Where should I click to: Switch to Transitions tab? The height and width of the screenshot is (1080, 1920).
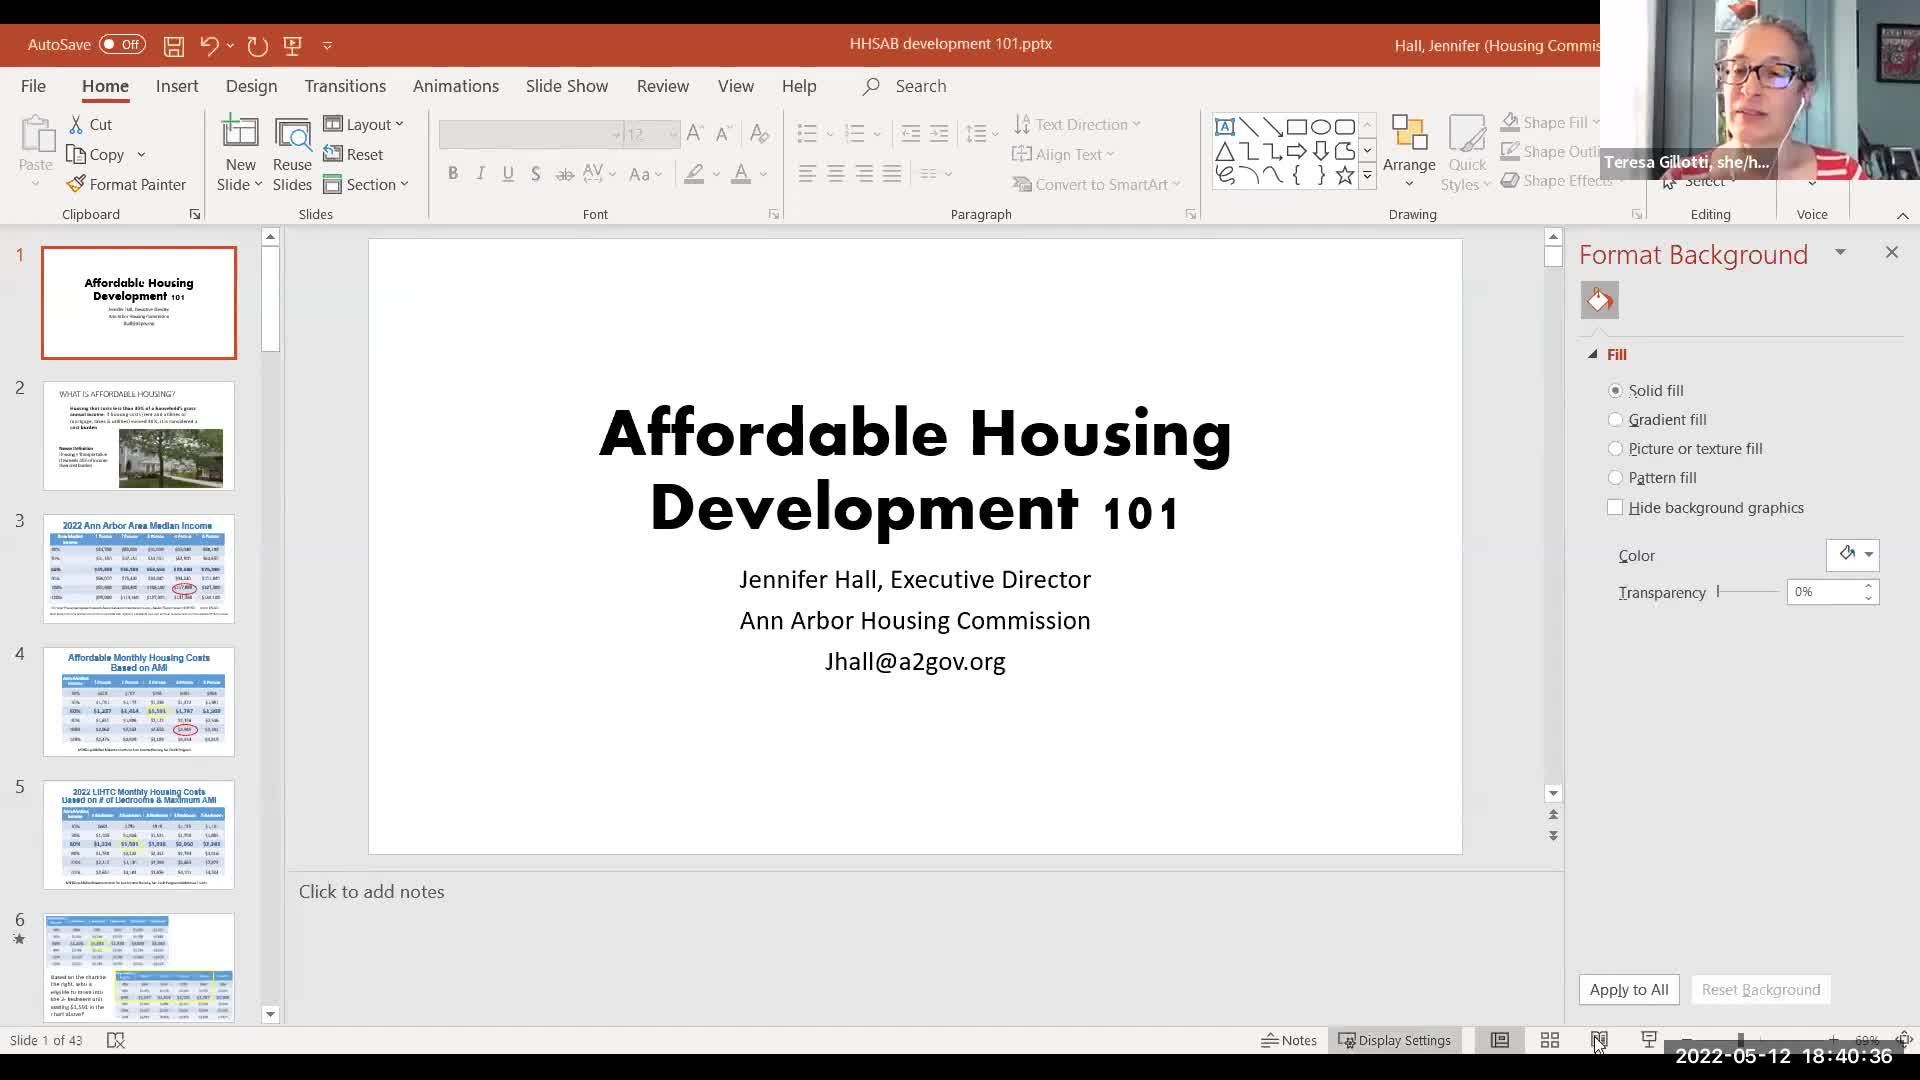(x=345, y=86)
